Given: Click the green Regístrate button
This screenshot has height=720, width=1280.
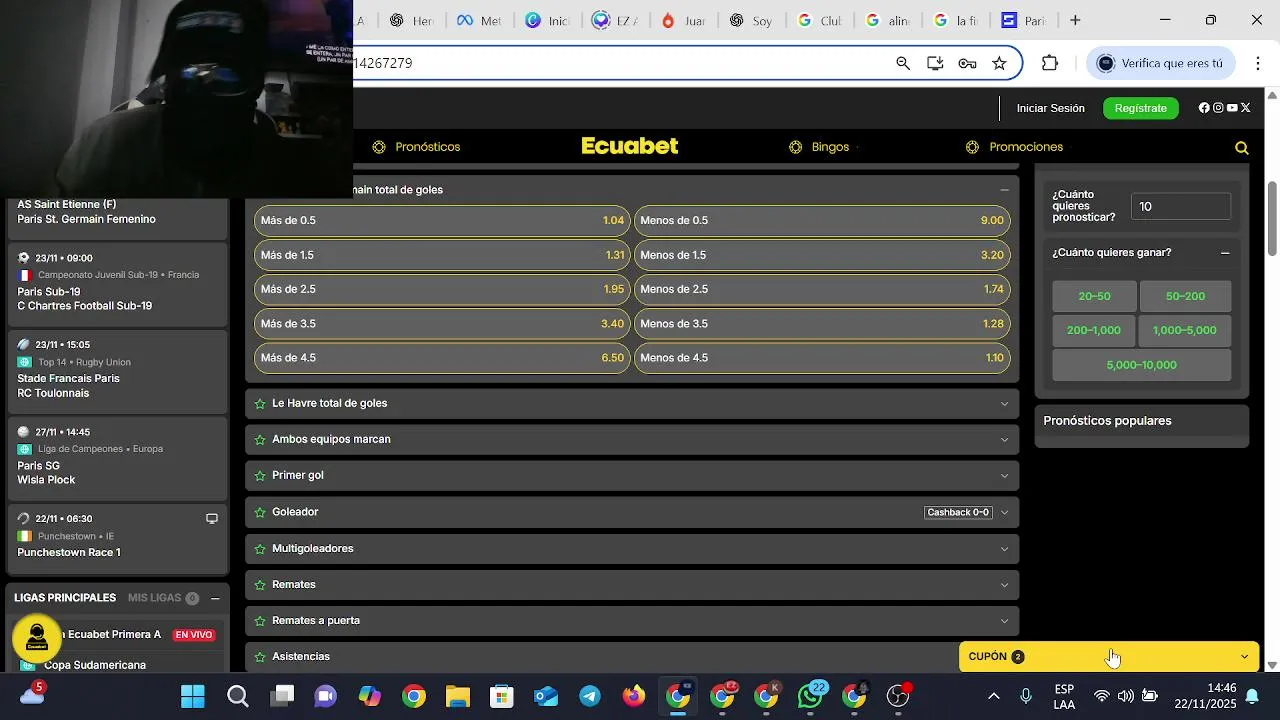Looking at the screenshot, I should pos(1141,108).
